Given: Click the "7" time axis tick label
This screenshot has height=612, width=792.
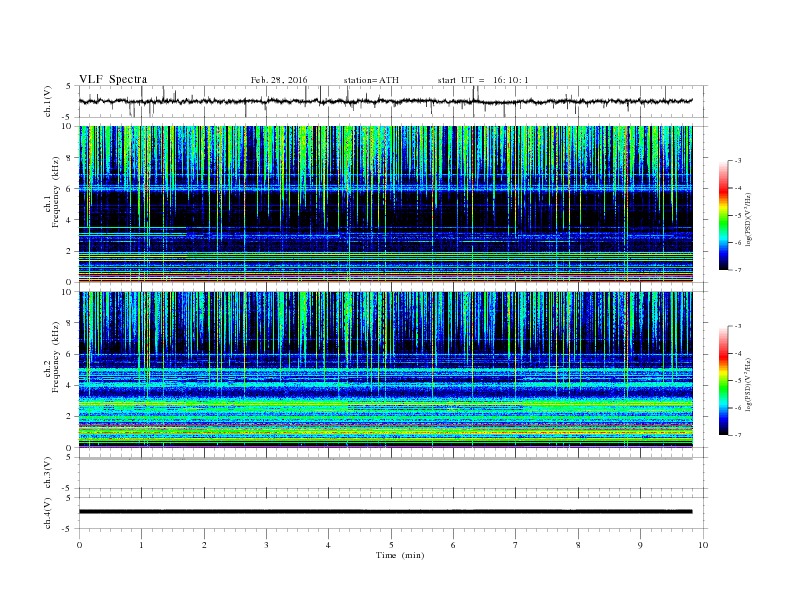Looking at the screenshot, I should (x=516, y=545).
